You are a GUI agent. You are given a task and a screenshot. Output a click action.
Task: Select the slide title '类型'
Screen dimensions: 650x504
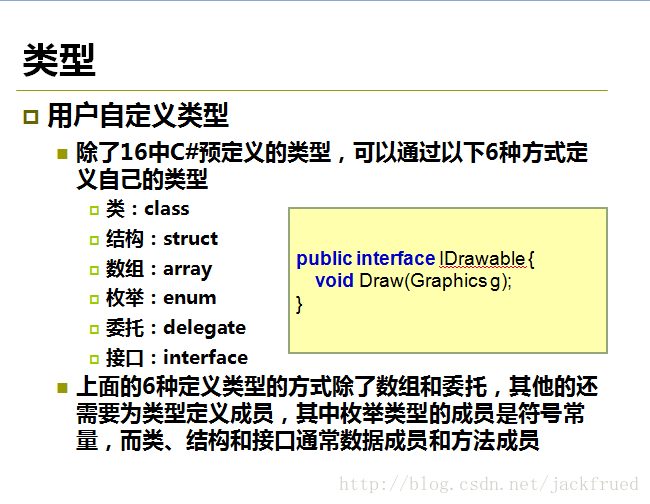pos(59,60)
